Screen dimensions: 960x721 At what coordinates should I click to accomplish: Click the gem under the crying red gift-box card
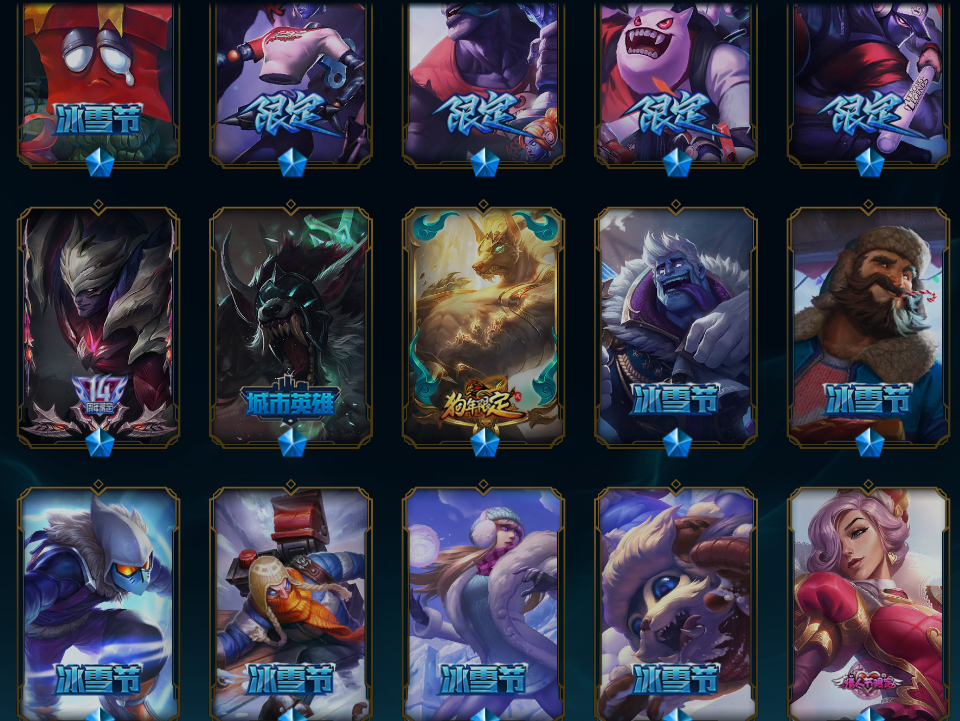pyautogui.click(x=100, y=163)
